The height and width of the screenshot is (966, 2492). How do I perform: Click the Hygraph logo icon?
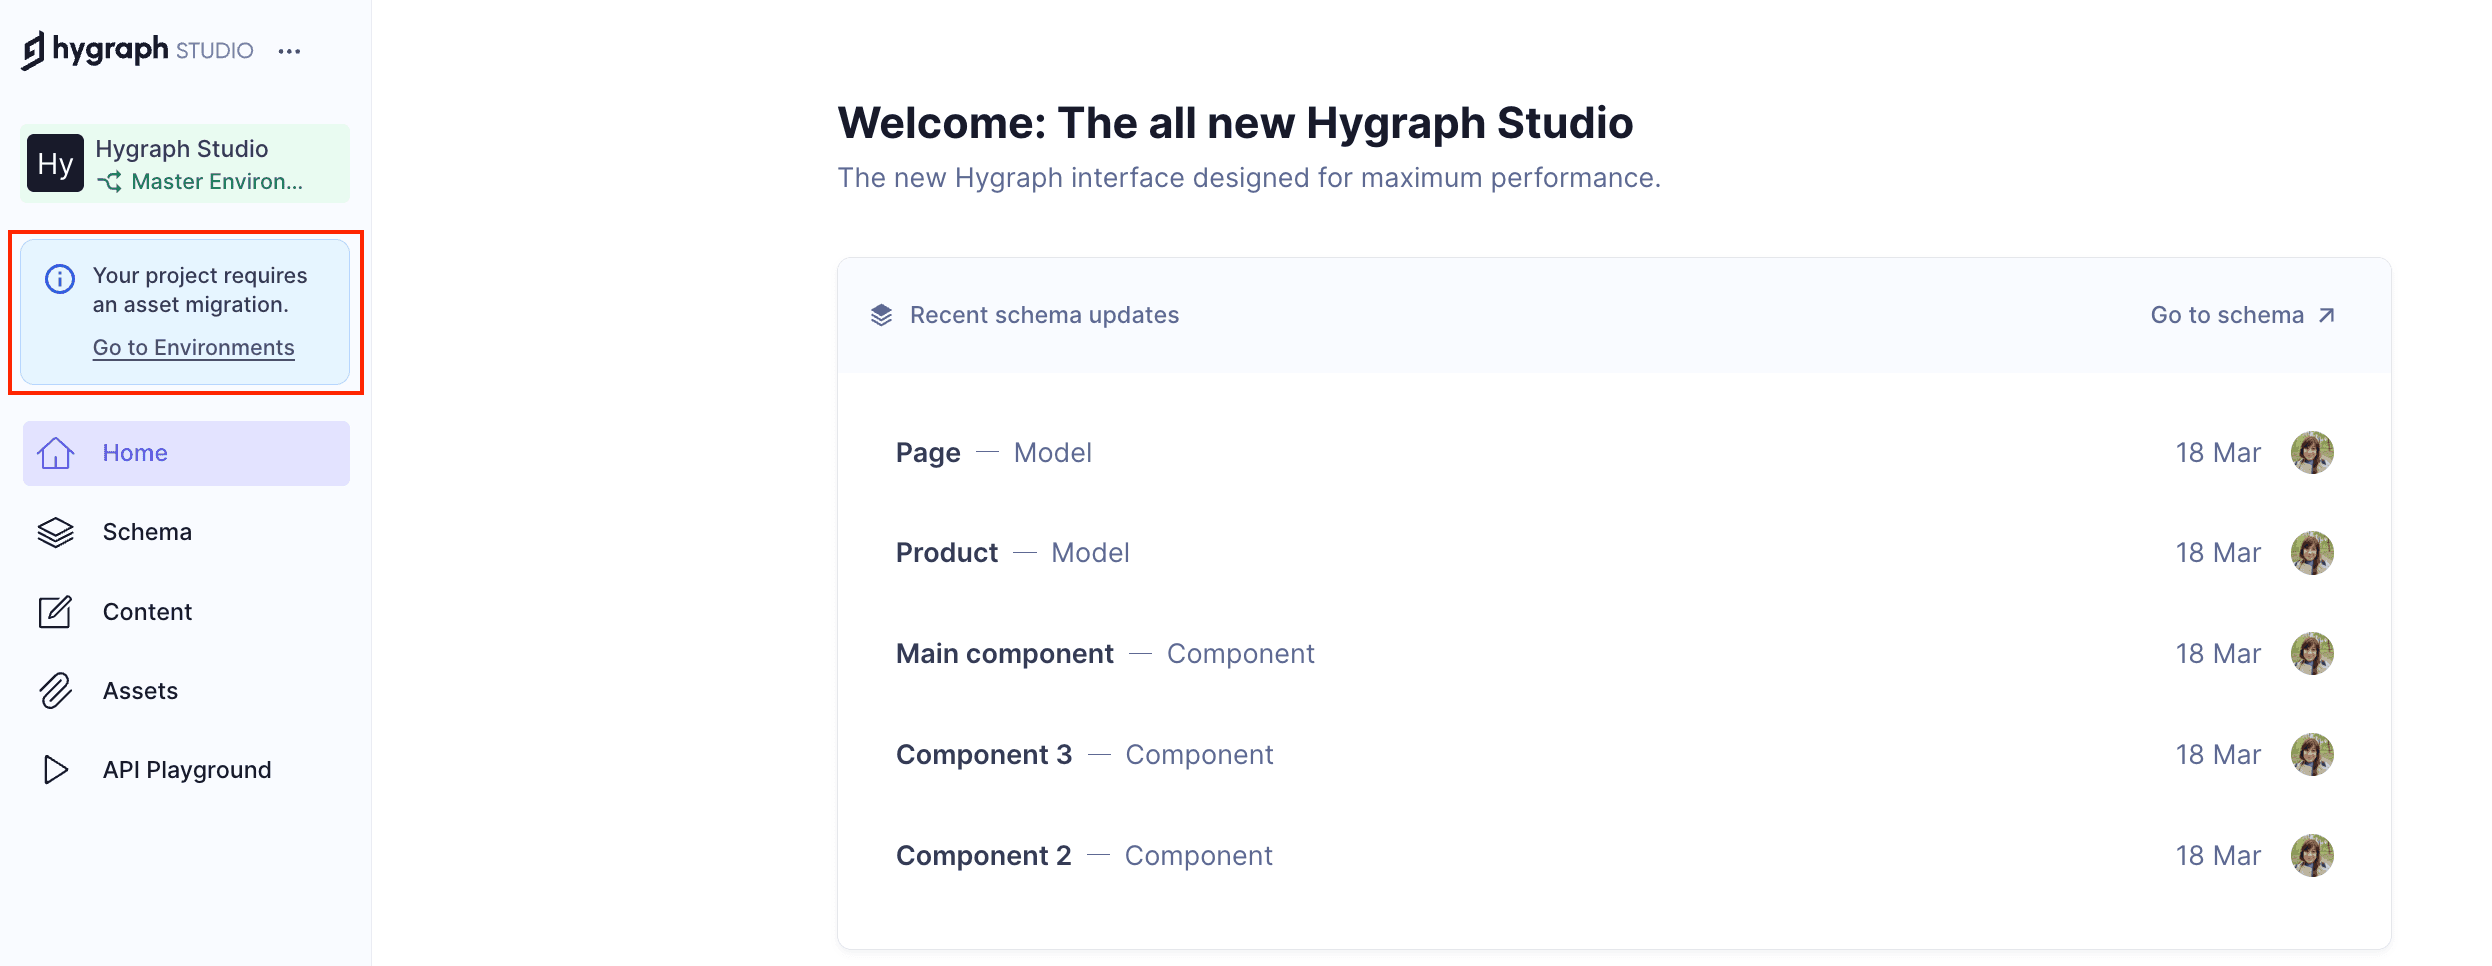(x=34, y=50)
